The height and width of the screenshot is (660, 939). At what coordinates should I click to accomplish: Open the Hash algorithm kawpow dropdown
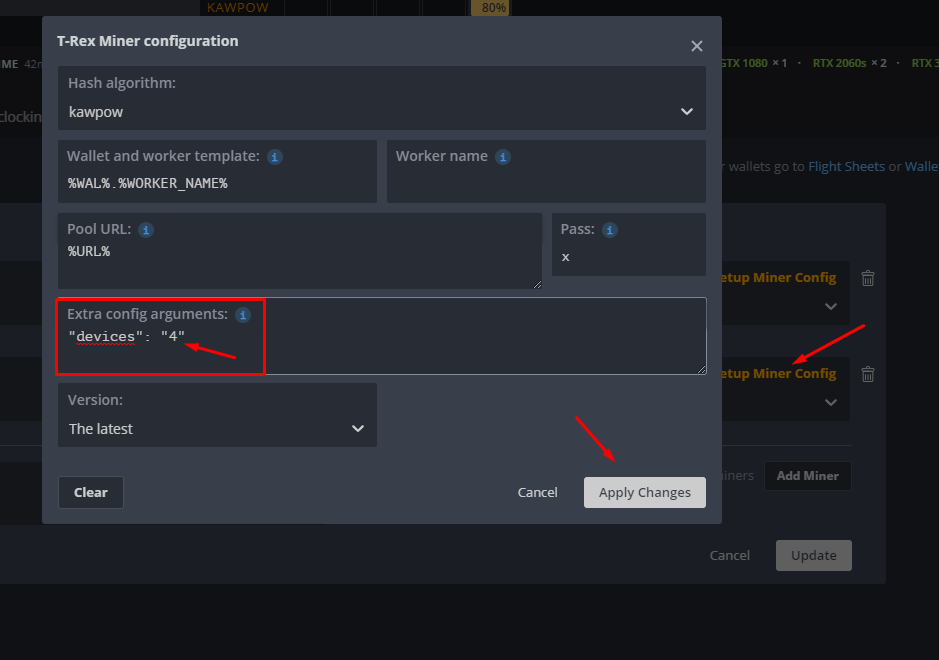pos(381,98)
